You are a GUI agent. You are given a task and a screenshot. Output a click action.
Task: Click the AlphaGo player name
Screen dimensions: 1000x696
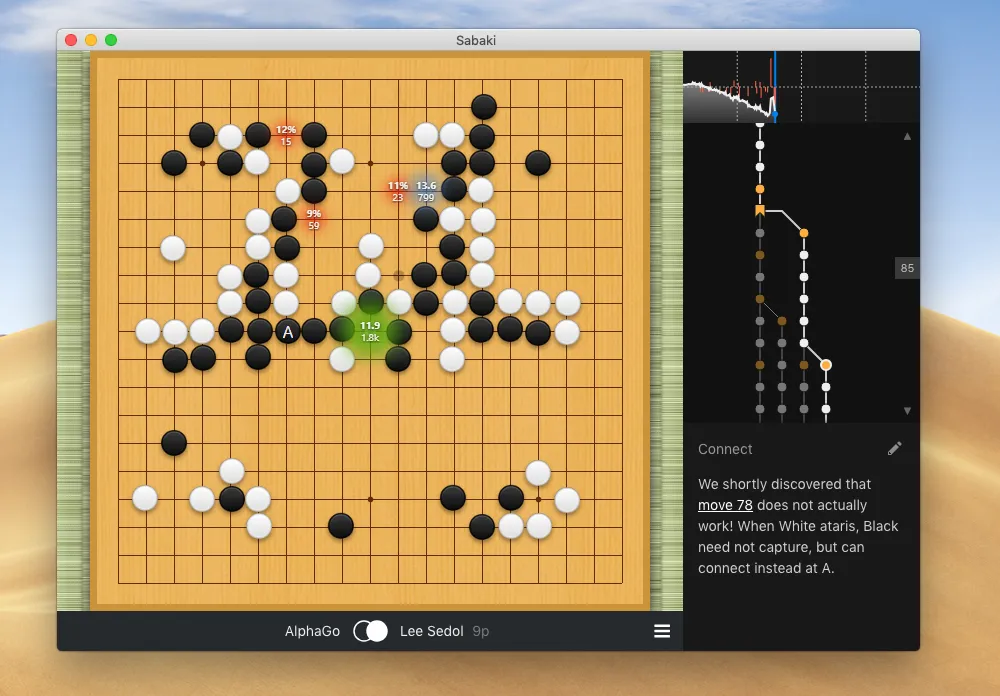point(312,631)
